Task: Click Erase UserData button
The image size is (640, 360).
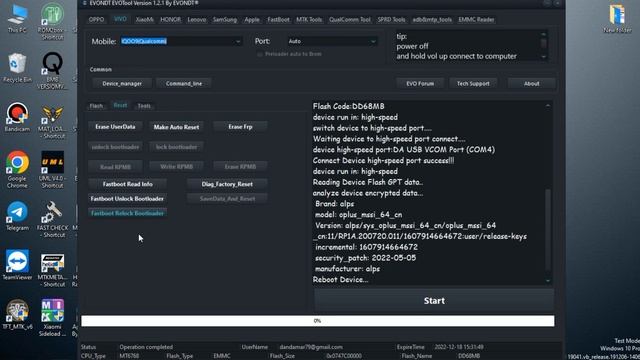Action: point(115,127)
